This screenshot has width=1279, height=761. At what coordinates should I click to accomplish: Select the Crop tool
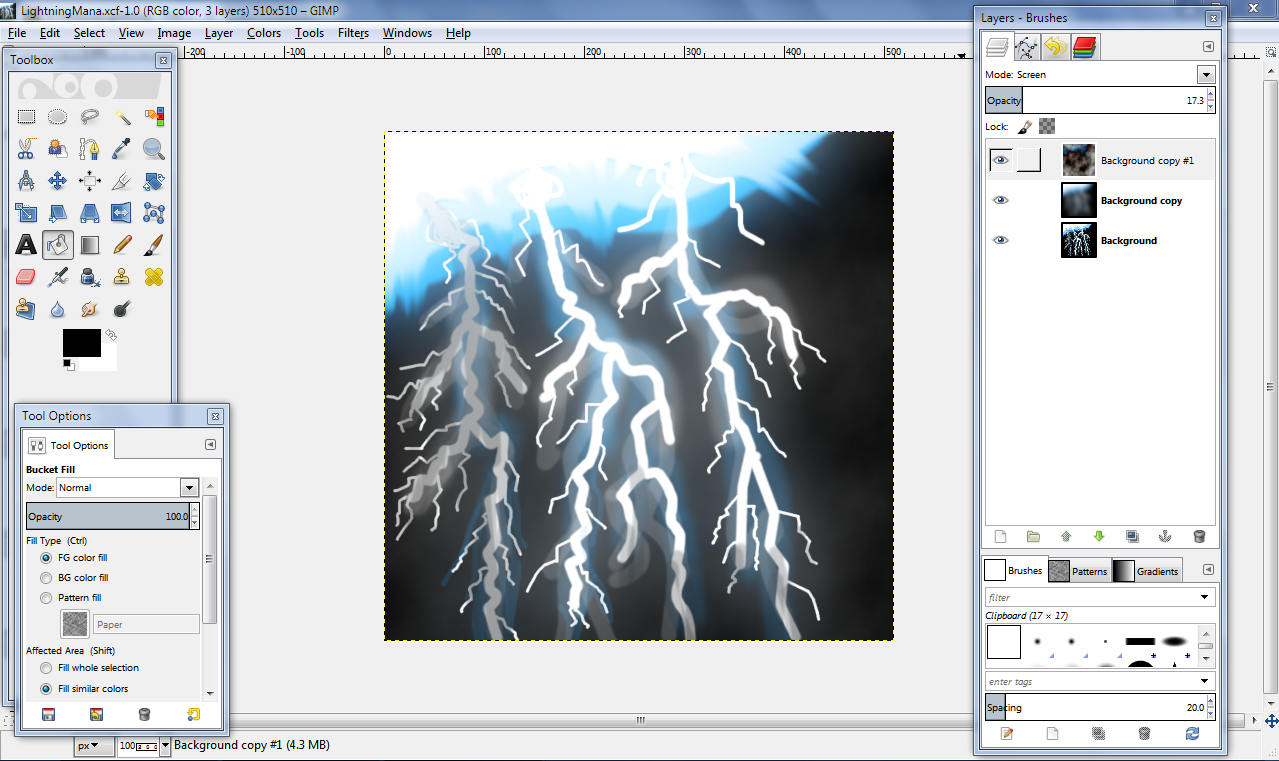pyautogui.click(x=122, y=181)
